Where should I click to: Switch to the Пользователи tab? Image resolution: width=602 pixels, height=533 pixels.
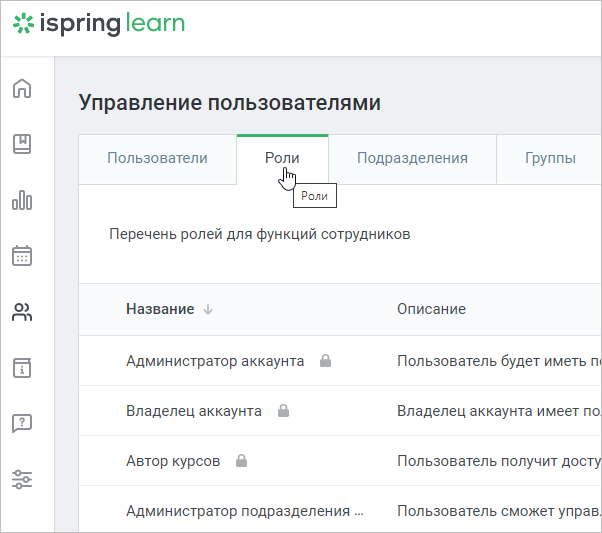tap(157, 158)
